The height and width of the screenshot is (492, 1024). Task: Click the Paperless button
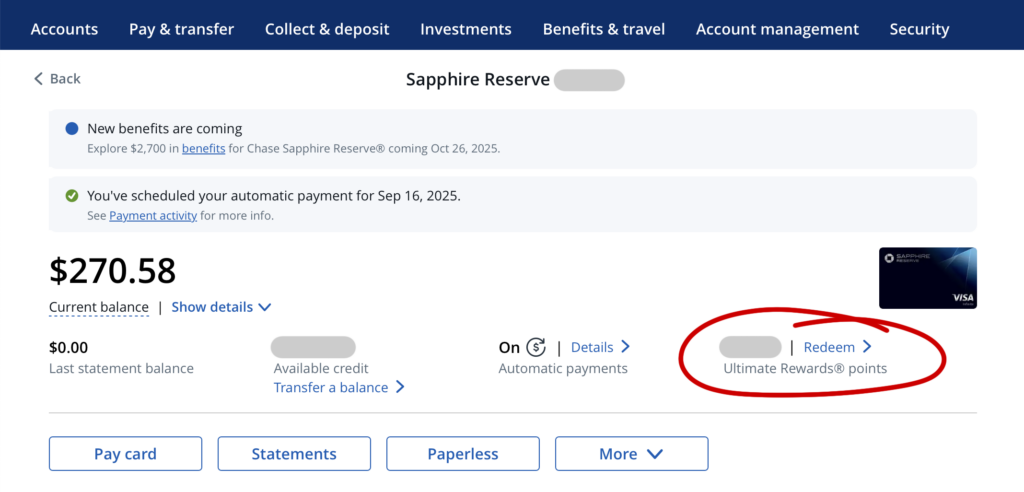point(463,454)
